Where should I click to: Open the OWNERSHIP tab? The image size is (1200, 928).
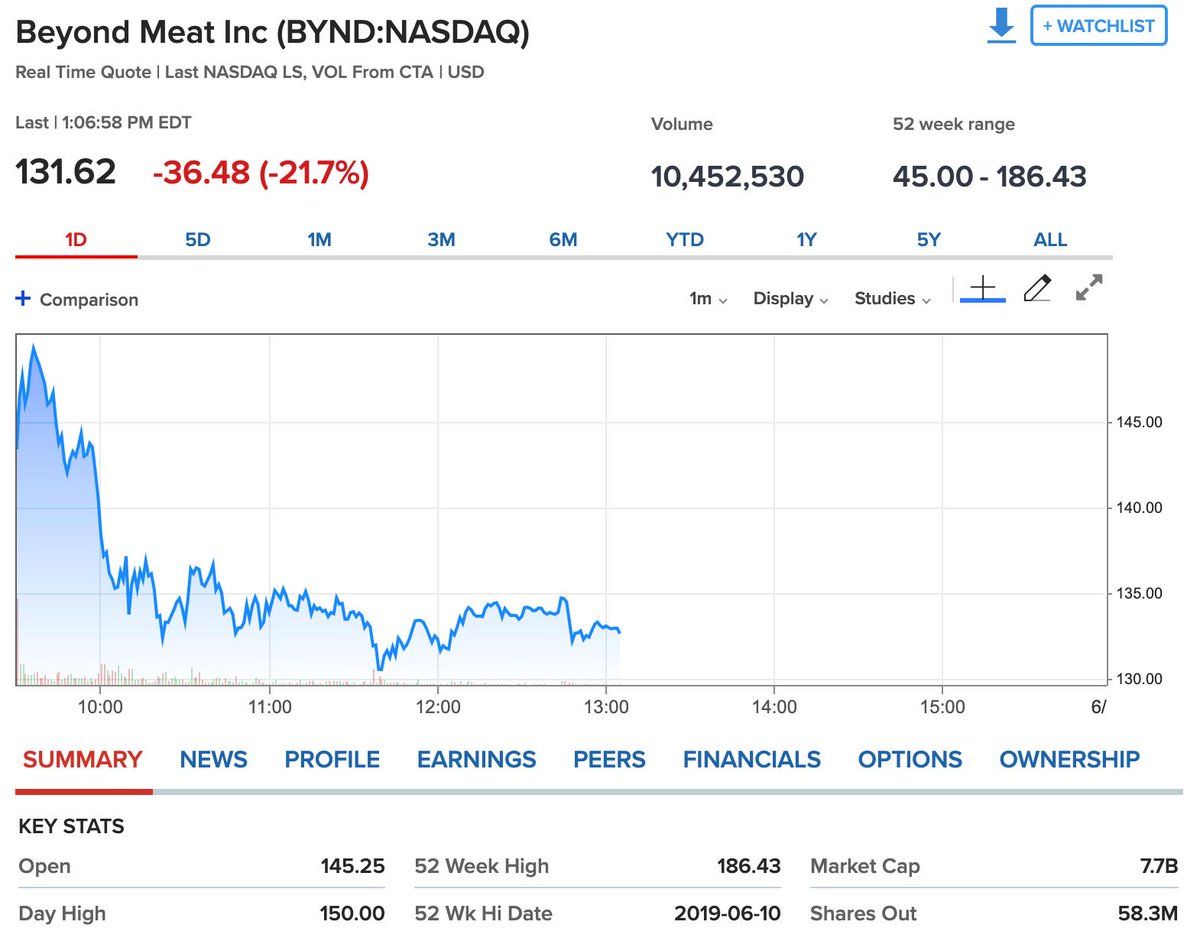[x=1070, y=760]
